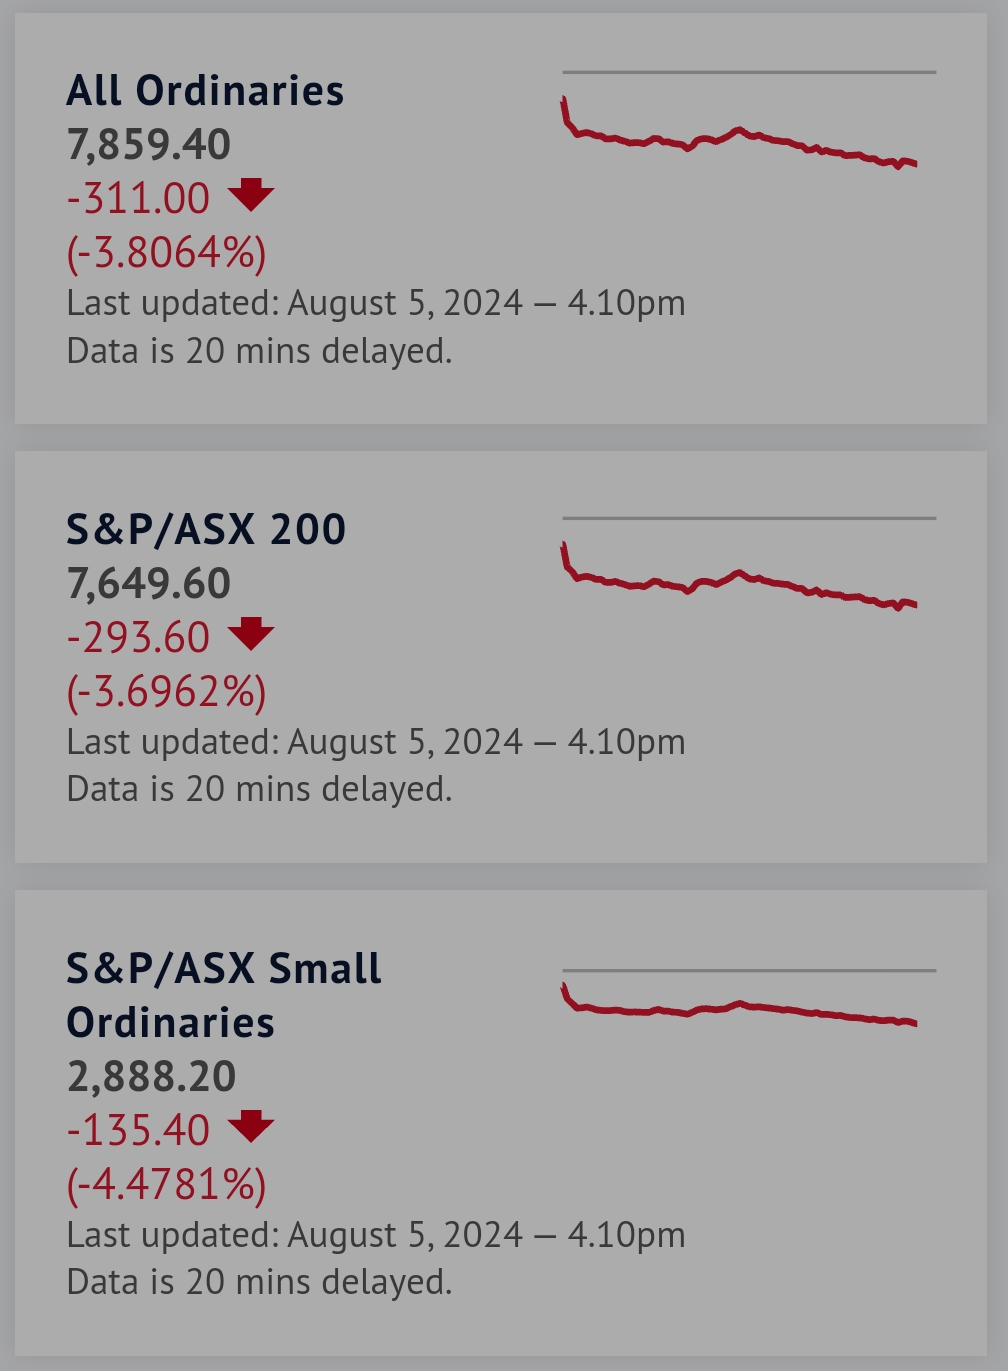
Task: Select the S&P/ASX 200 heading
Action: [x=206, y=529]
